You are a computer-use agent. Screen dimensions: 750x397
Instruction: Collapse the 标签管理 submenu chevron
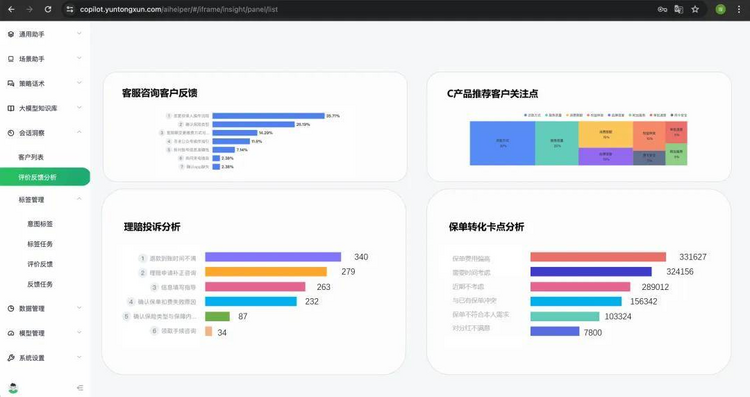(79, 199)
